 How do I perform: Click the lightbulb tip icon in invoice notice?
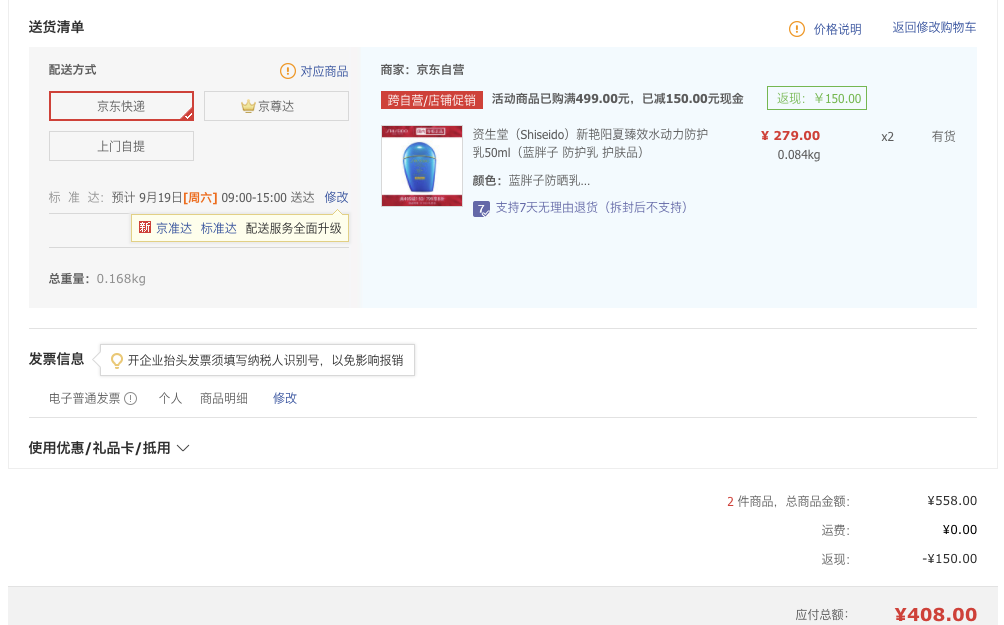click(x=117, y=361)
